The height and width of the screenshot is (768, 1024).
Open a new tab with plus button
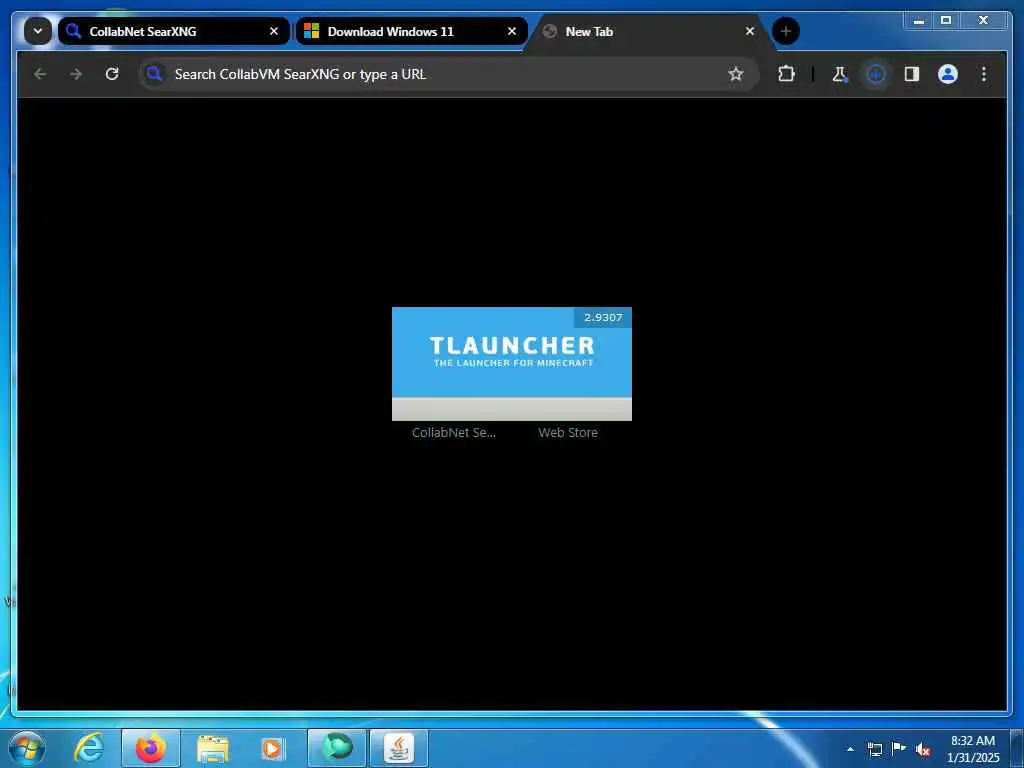click(786, 31)
